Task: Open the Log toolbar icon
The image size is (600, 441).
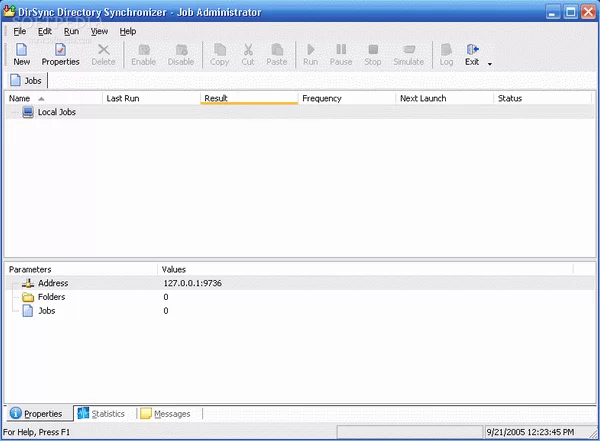Action: pos(446,54)
